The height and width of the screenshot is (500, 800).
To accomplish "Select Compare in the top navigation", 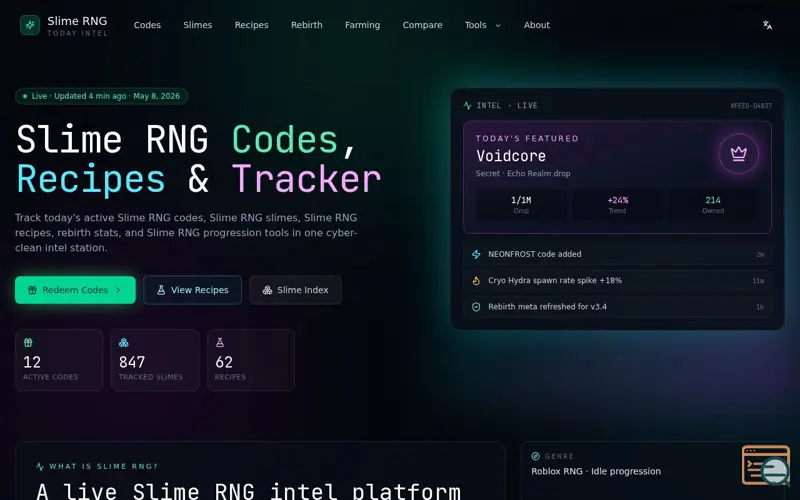I will pyautogui.click(x=422, y=25).
